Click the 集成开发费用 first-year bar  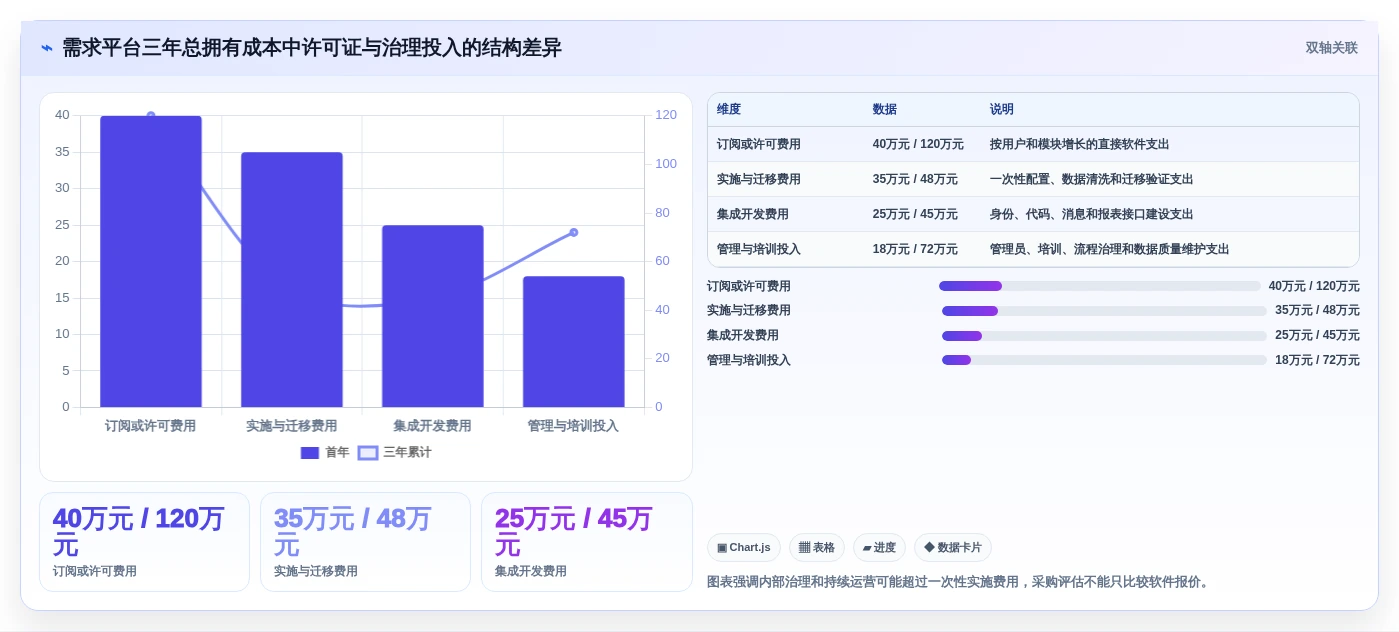433,316
